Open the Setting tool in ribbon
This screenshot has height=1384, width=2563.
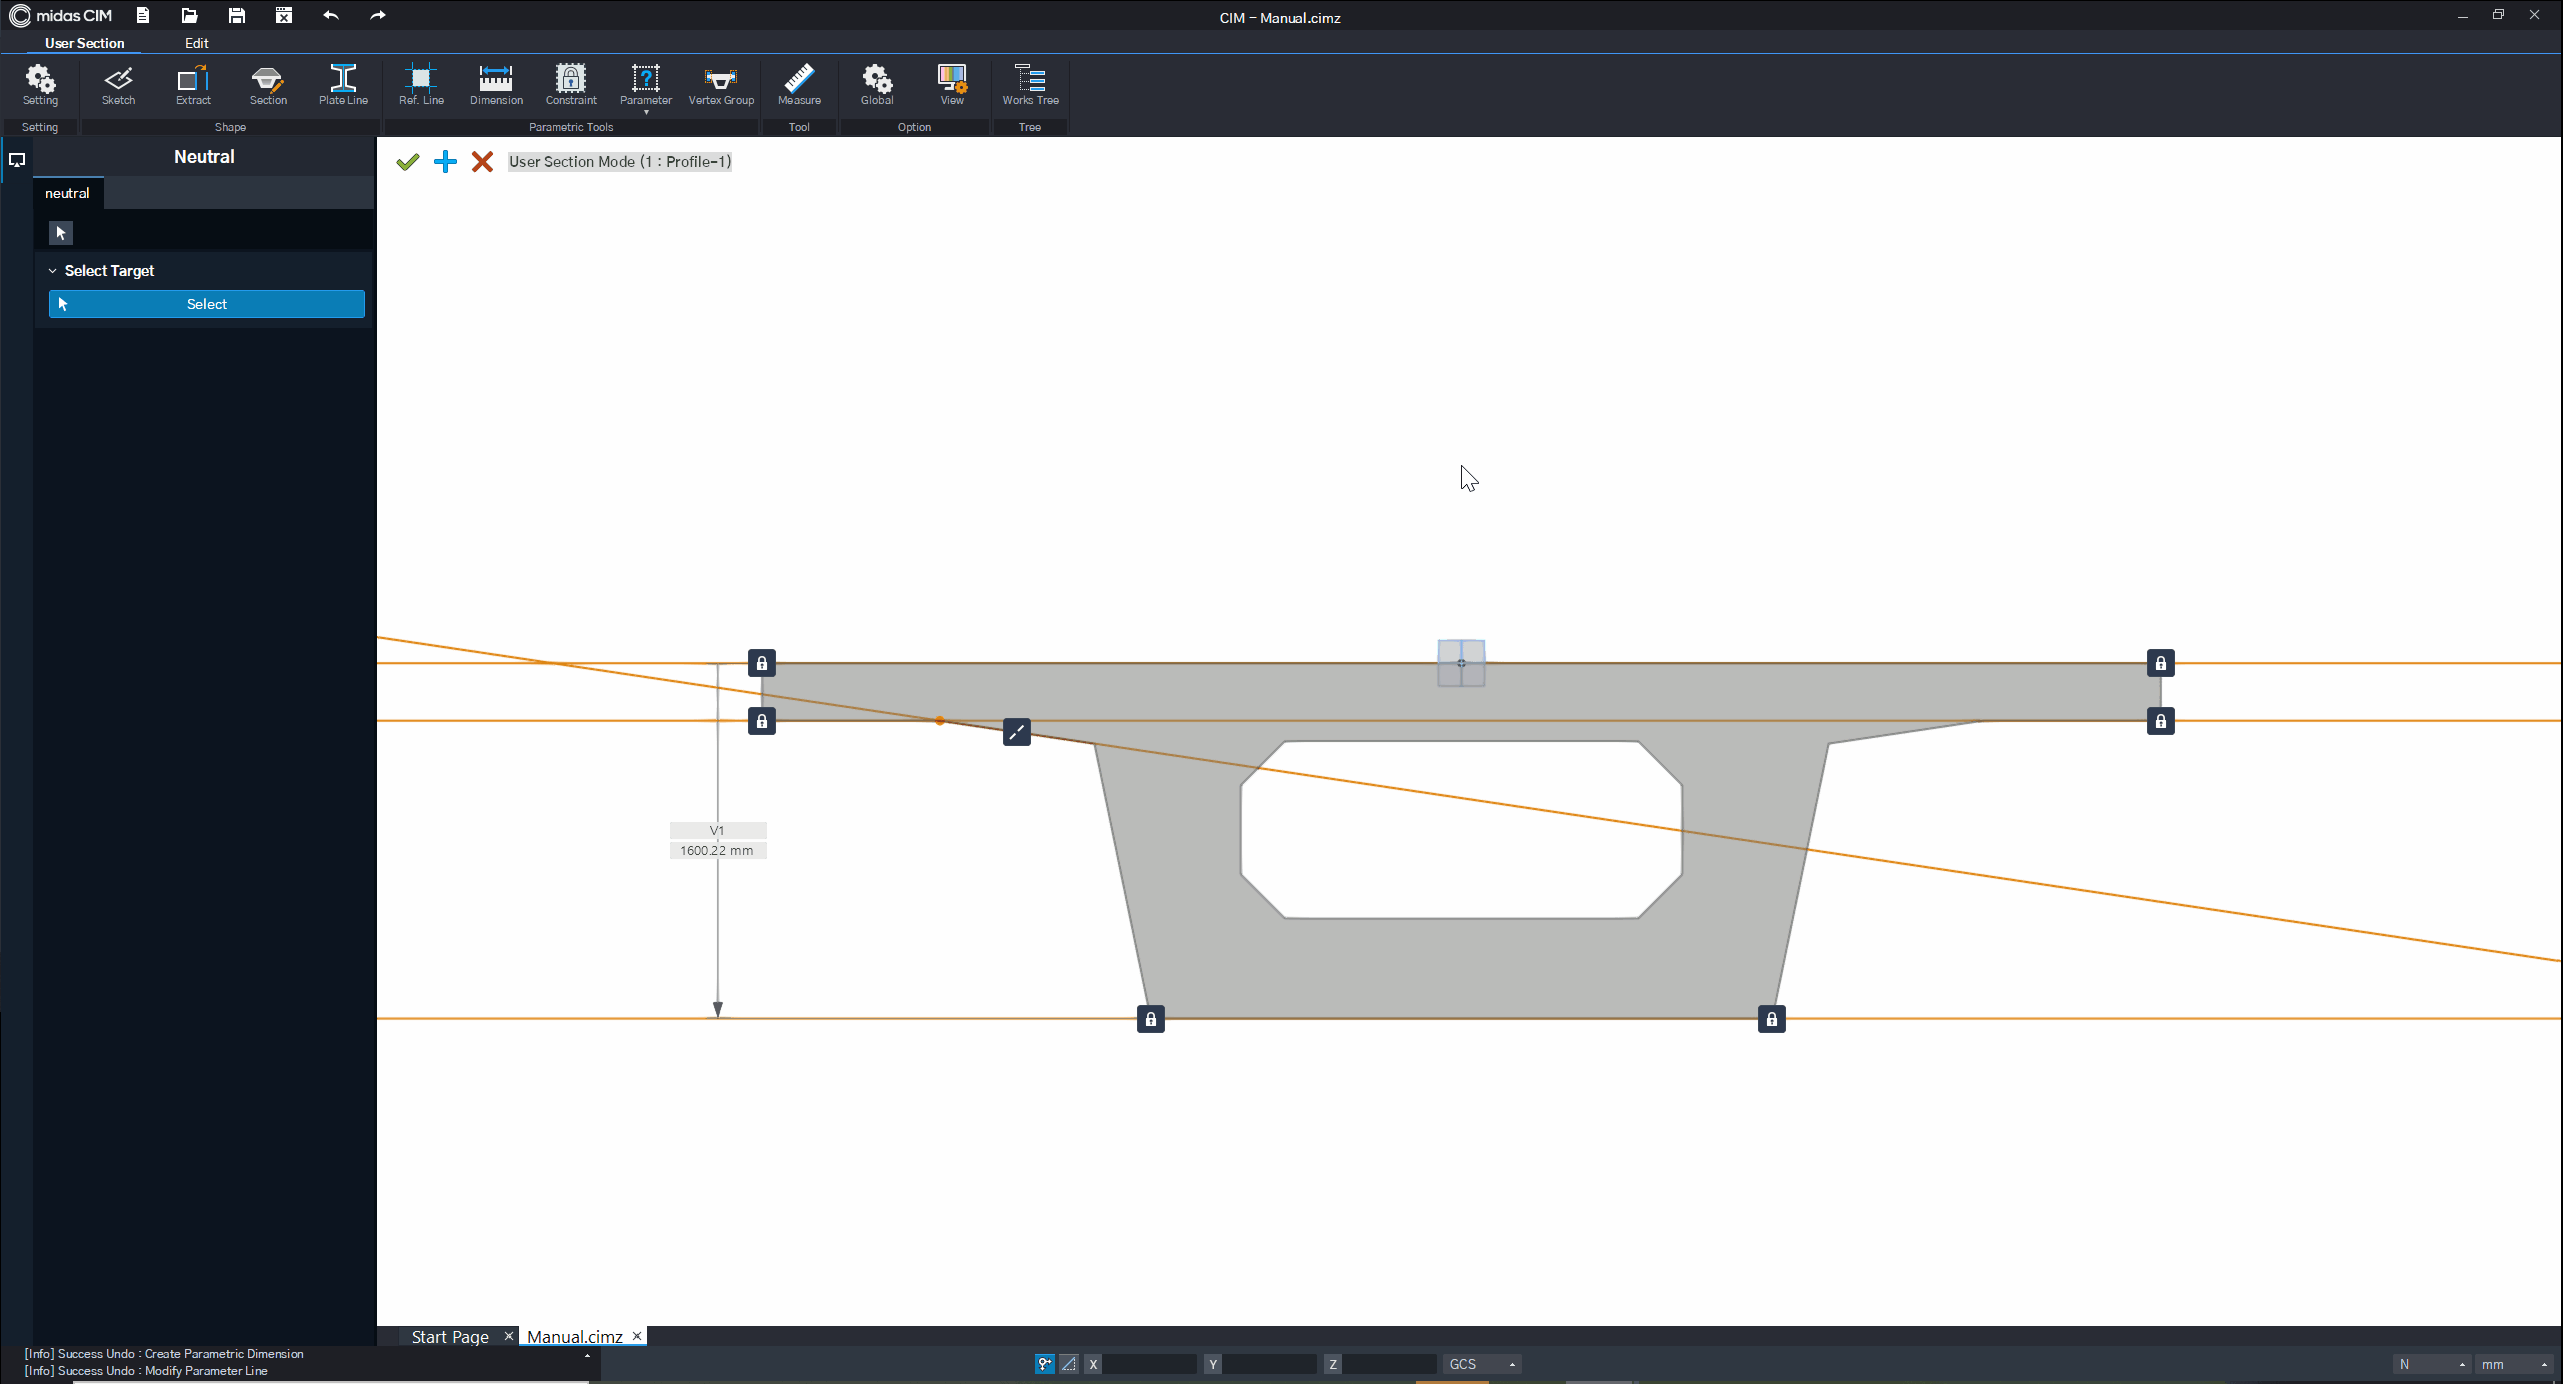click(40, 85)
